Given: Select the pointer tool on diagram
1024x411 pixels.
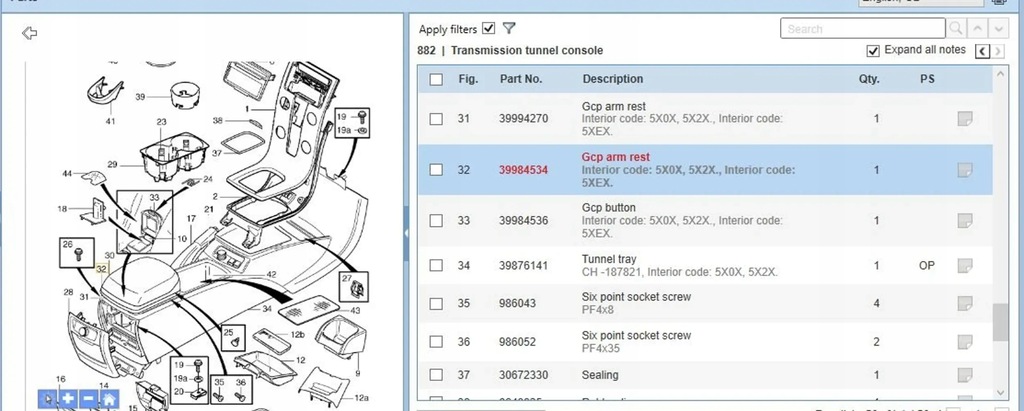Looking at the screenshot, I should point(47,398).
